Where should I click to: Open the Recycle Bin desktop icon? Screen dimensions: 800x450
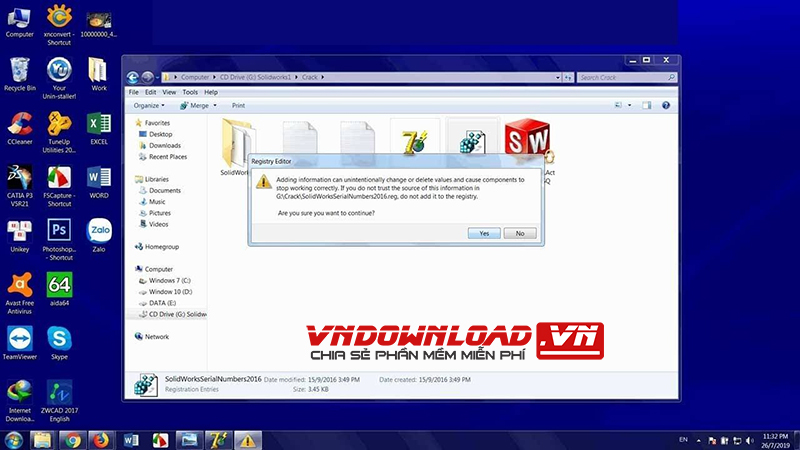point(20,74)
